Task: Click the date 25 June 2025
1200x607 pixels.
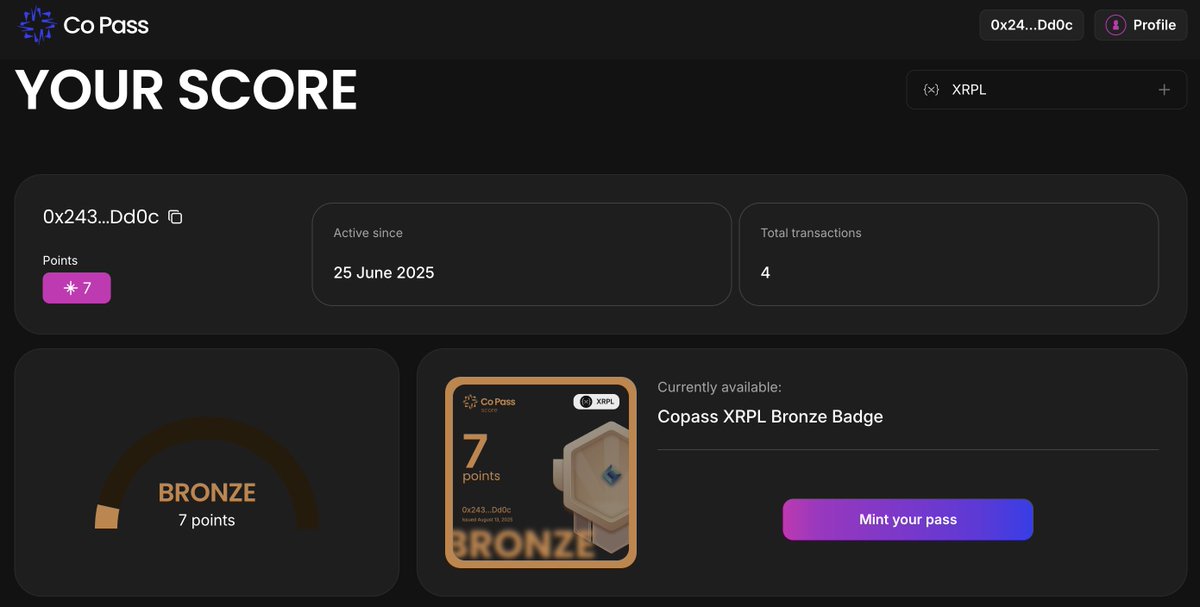Action: [x=384, y=272]
